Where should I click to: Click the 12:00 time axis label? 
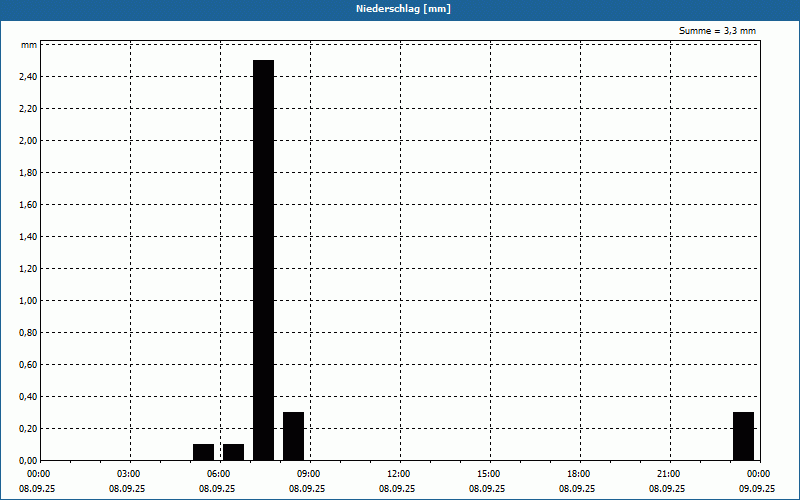(x=398, y=474)
